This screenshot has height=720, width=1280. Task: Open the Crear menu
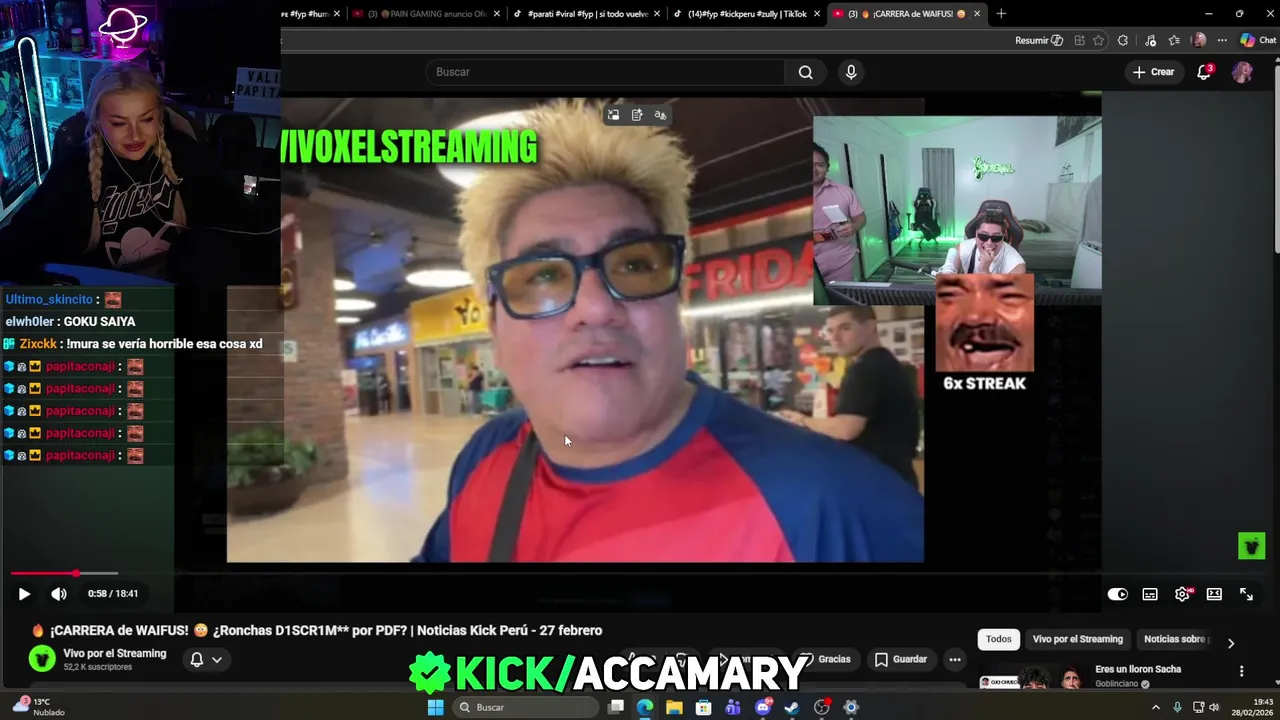click(x=1153, y=72)
